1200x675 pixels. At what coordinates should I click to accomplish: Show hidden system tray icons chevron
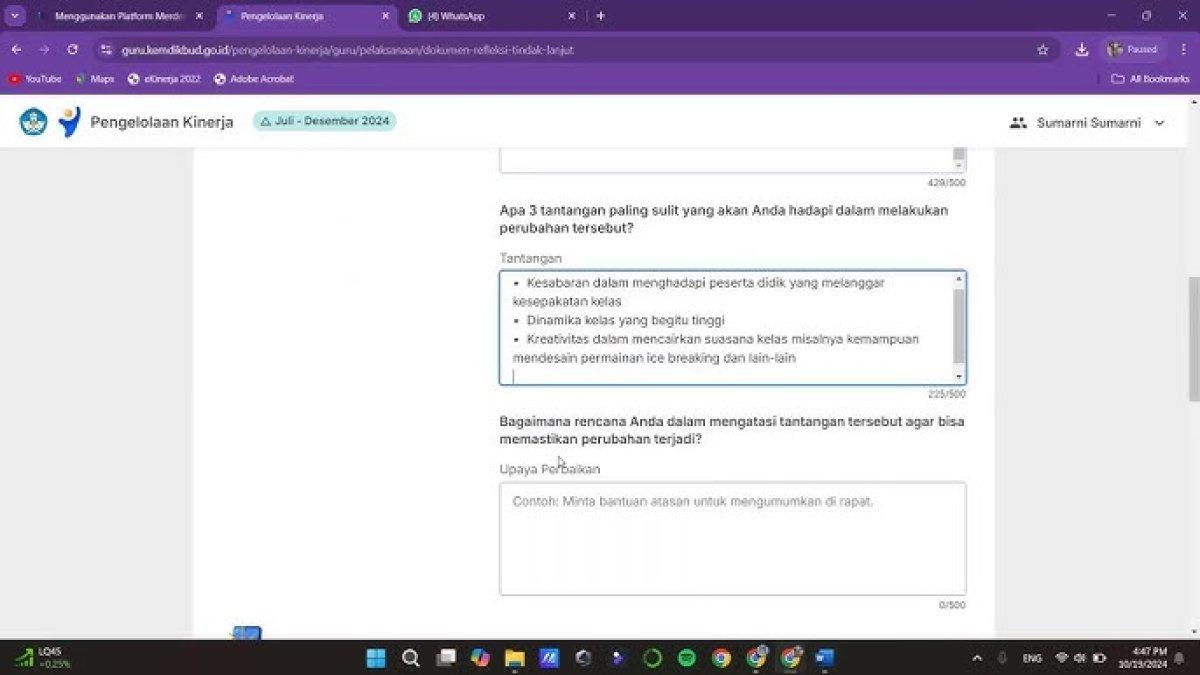(x=977, y=658)
